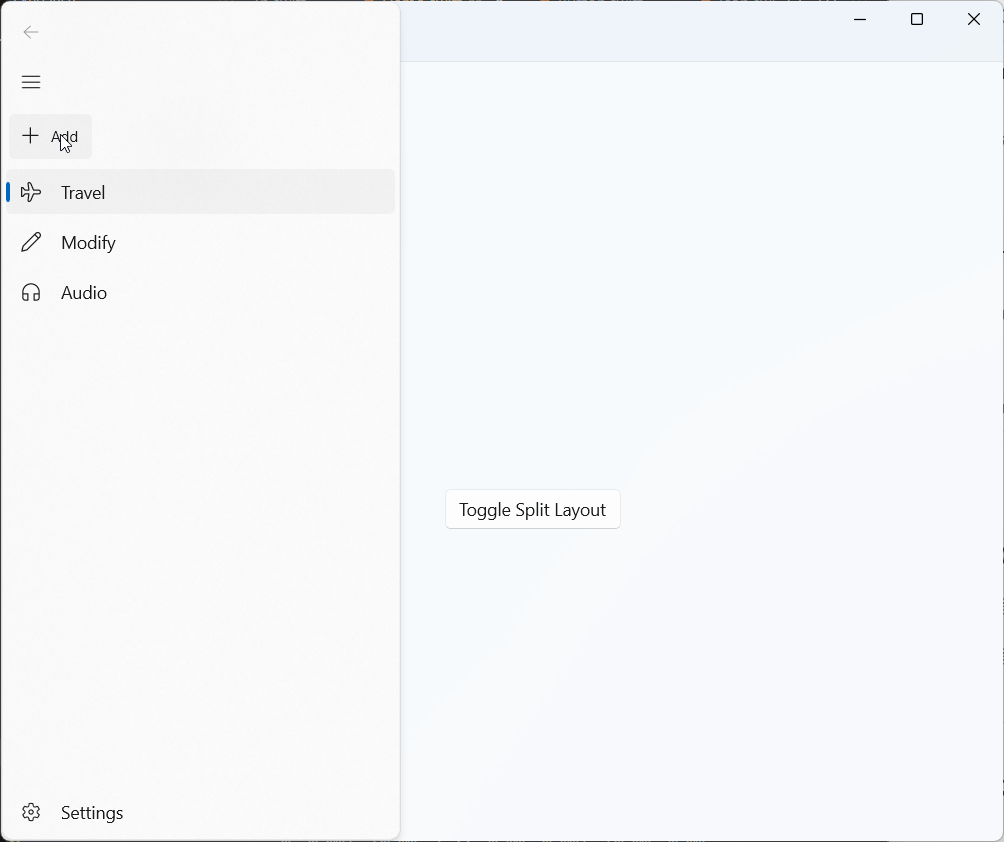Click the headphones icon for Audio
The width and height of the screenshot is (1004, 842).
31,292
